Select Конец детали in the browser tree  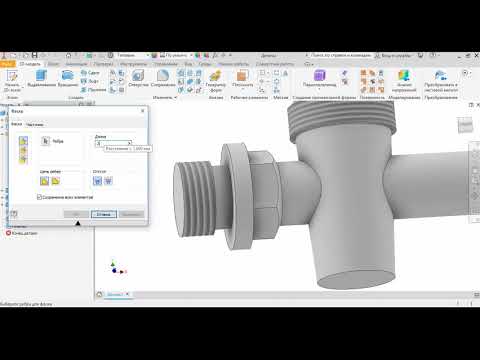(x=22, y=233)
